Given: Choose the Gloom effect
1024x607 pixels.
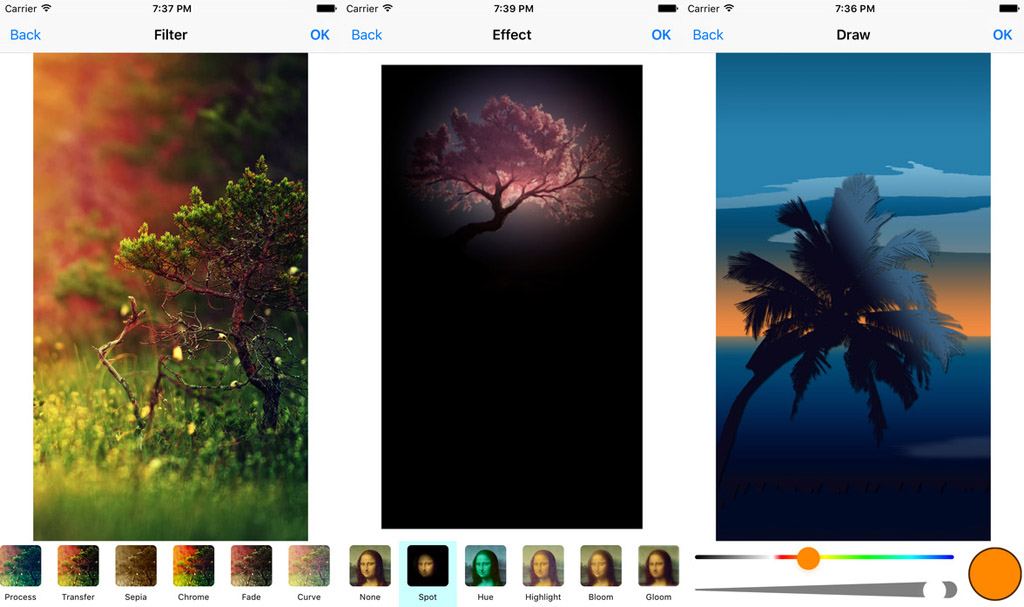Looking at the screenshot, I should tap(658, 566).
